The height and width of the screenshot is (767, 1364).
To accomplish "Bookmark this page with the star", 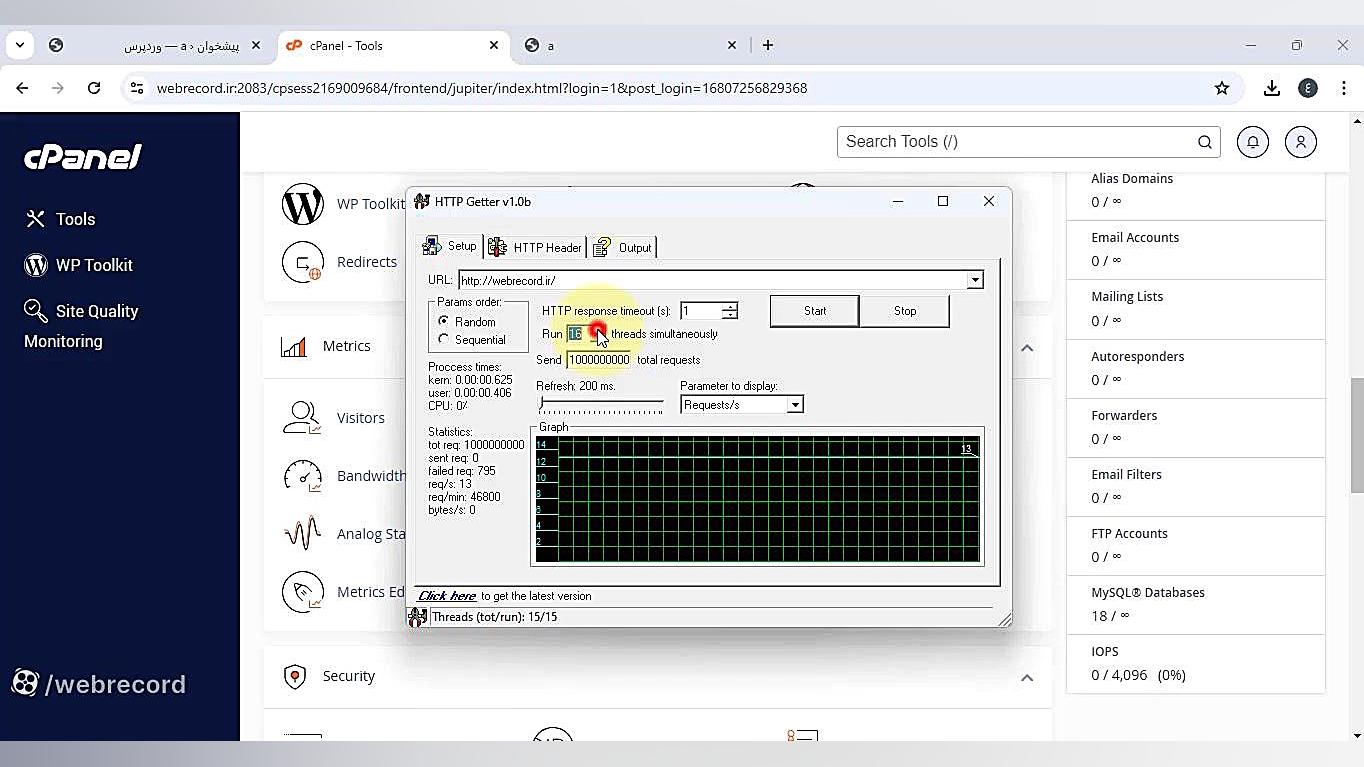I will point(1221,88).
